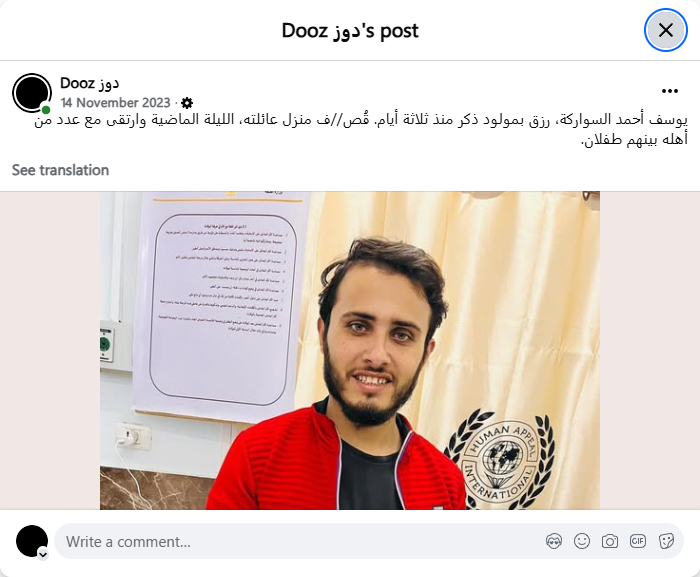This screenshot has width=700, height=577.
Task: Click the Dooz post dialog title
Action: click(x=350, y=31)
